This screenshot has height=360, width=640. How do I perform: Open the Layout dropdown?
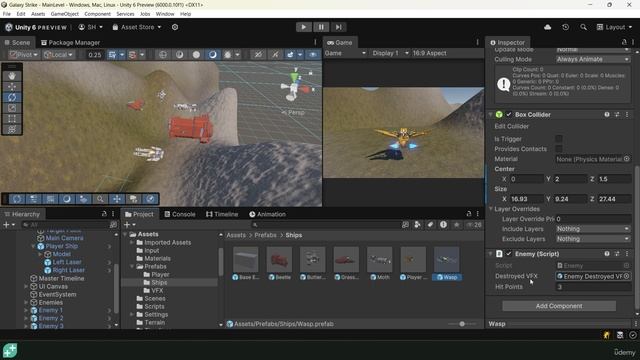(x=614, y=27)
